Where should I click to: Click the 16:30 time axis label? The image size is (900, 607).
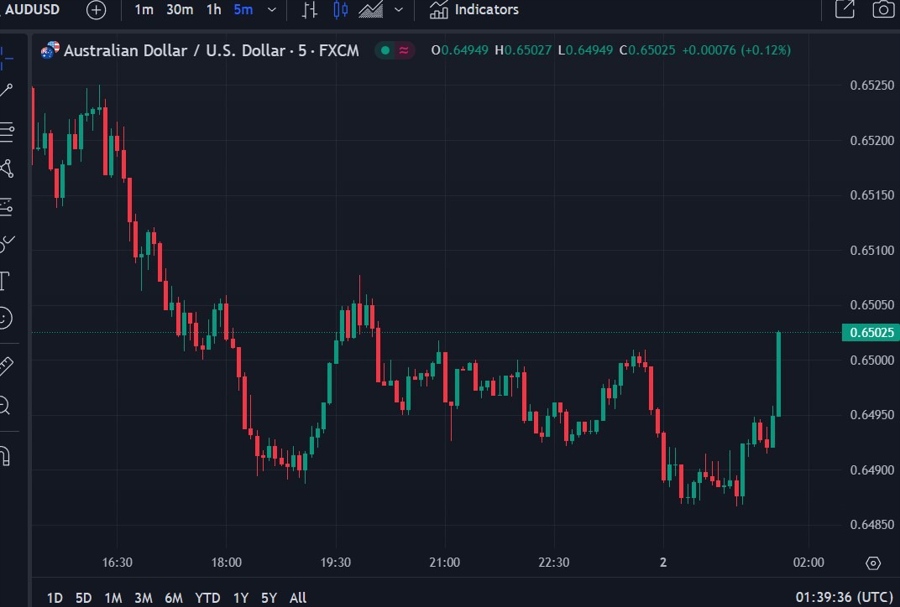[117, 562]
